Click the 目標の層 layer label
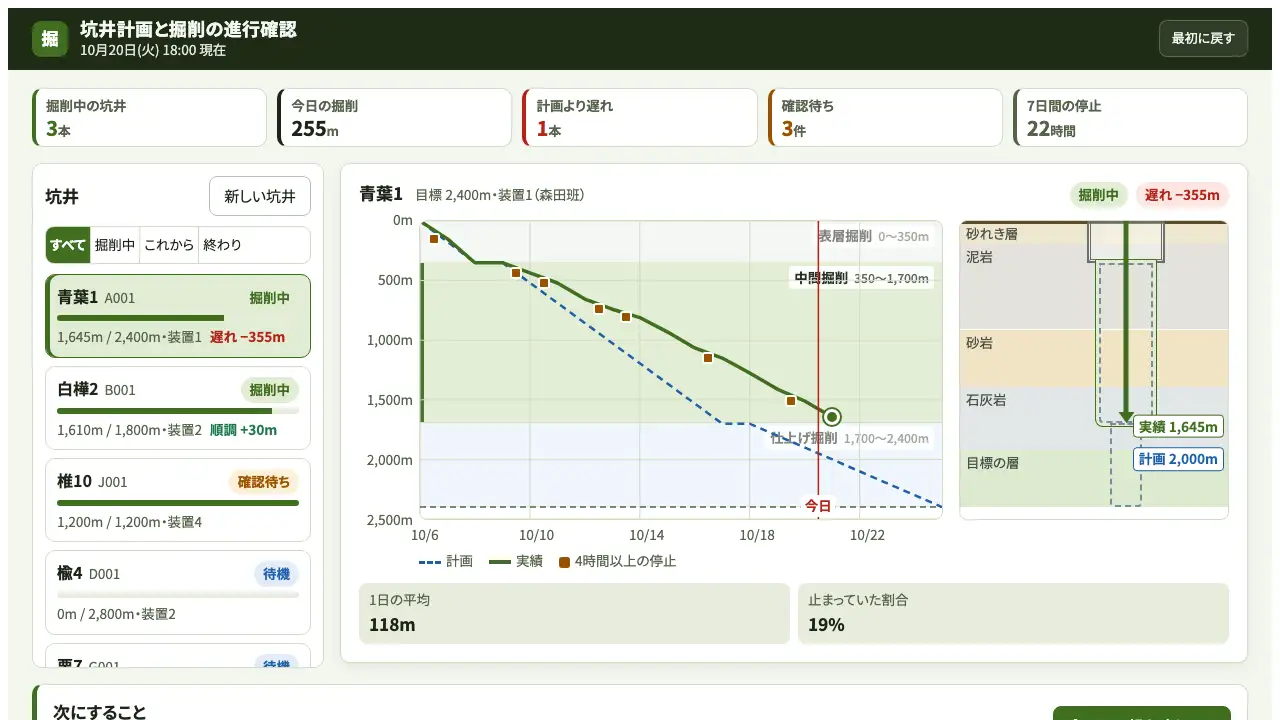The width and height of the screenshot is (1280, 720). pyautogui.click(x=992, y=463)
